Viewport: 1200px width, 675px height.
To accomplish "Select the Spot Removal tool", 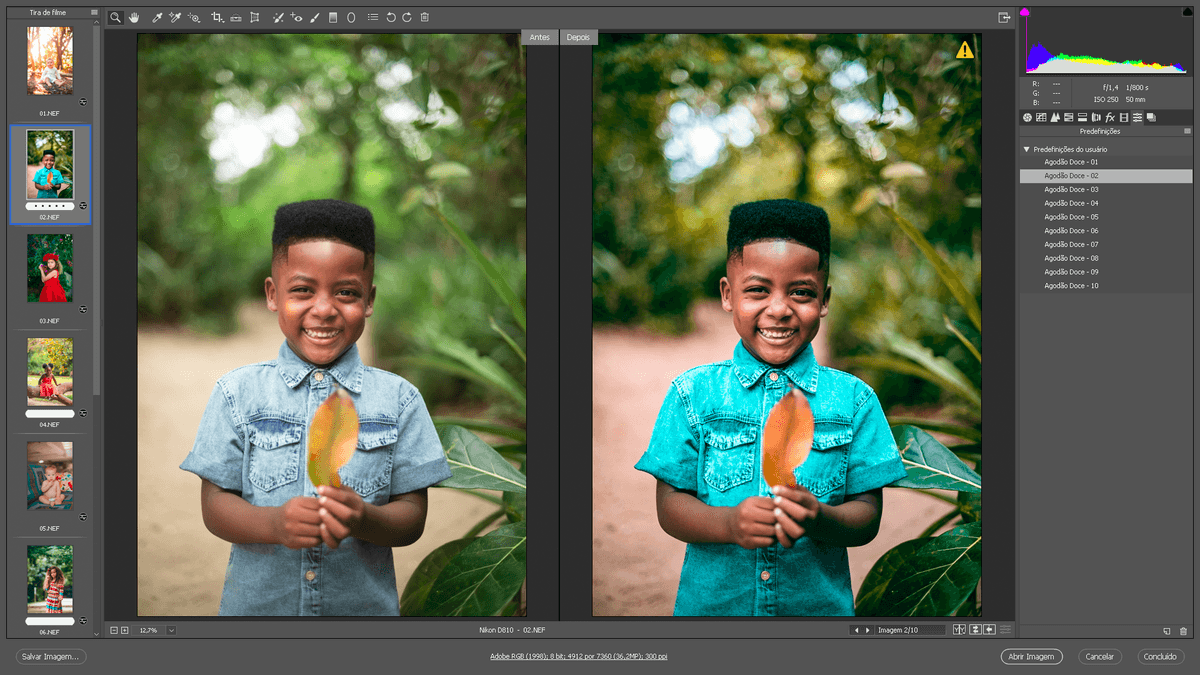I will tap(279, 18).
